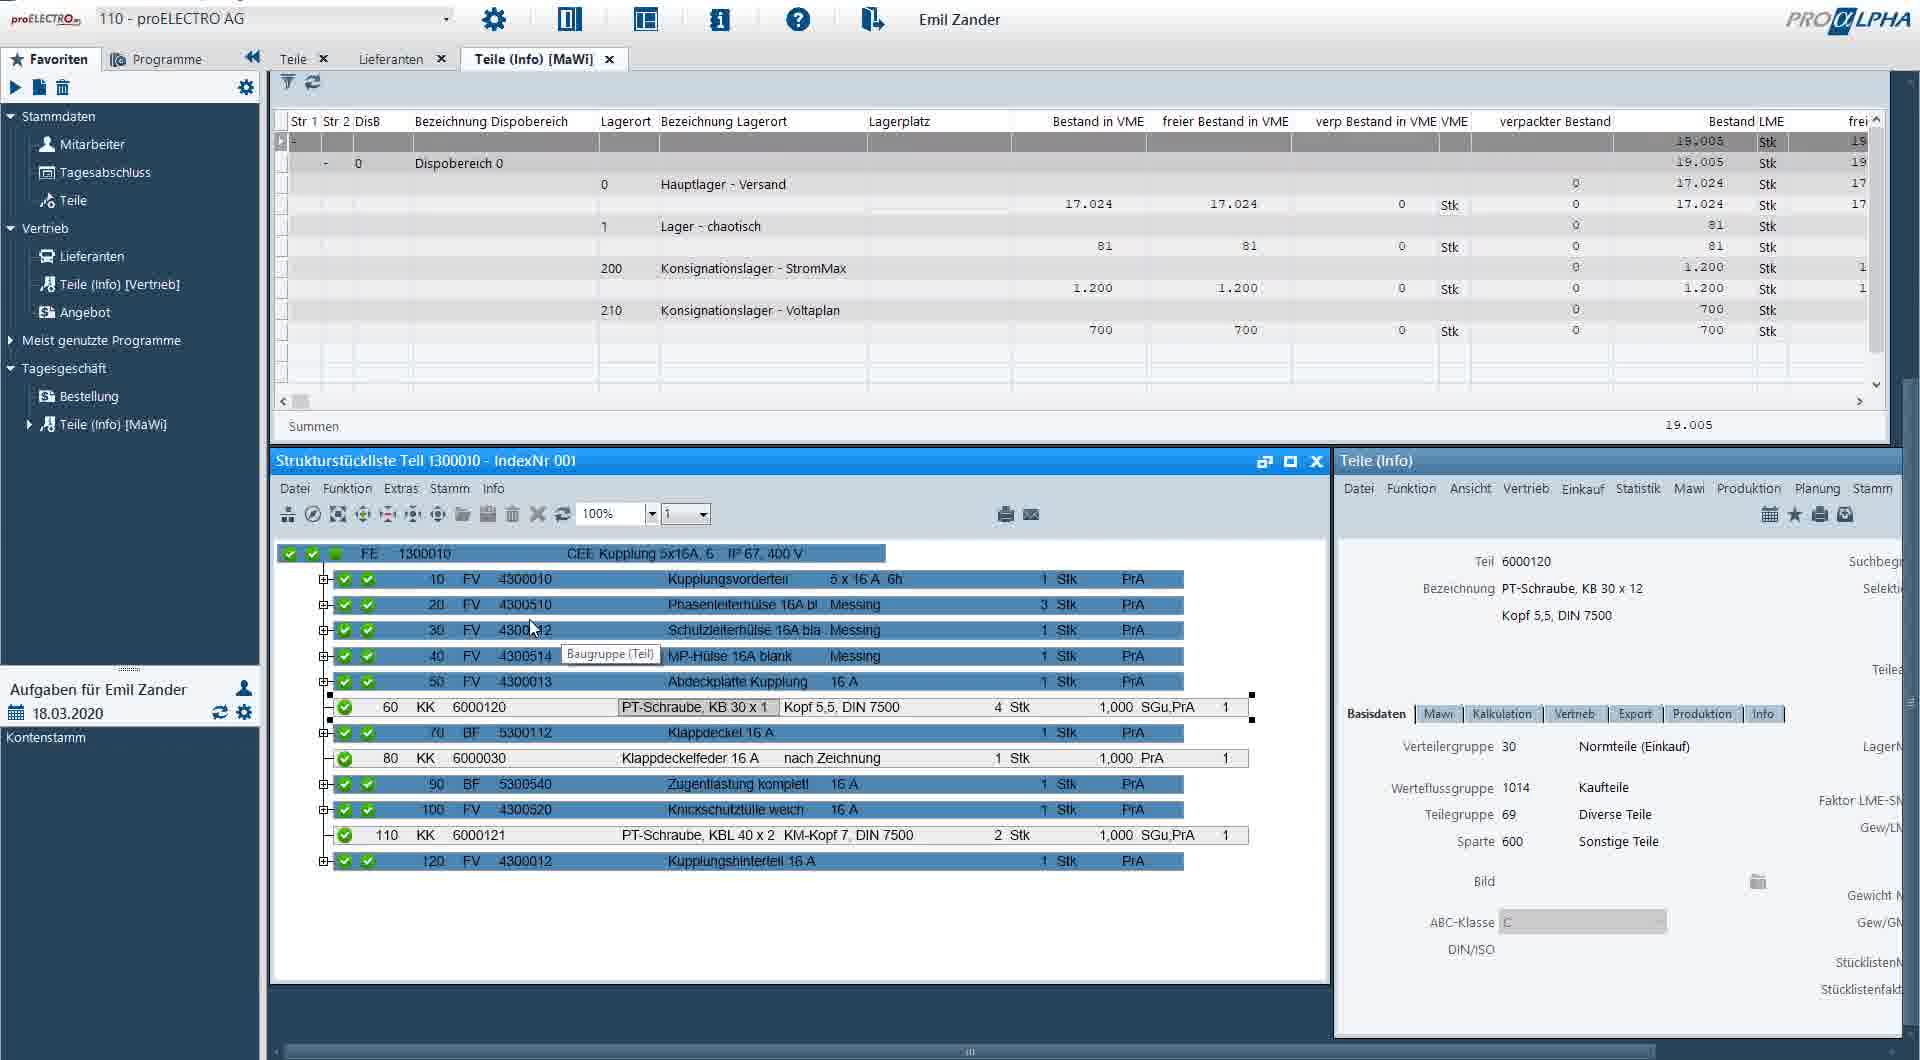Viewport: 1920px width, 1060px height.
Task: Open Statistik menu in Teile (Info)
Action: tap(1638, 488)
